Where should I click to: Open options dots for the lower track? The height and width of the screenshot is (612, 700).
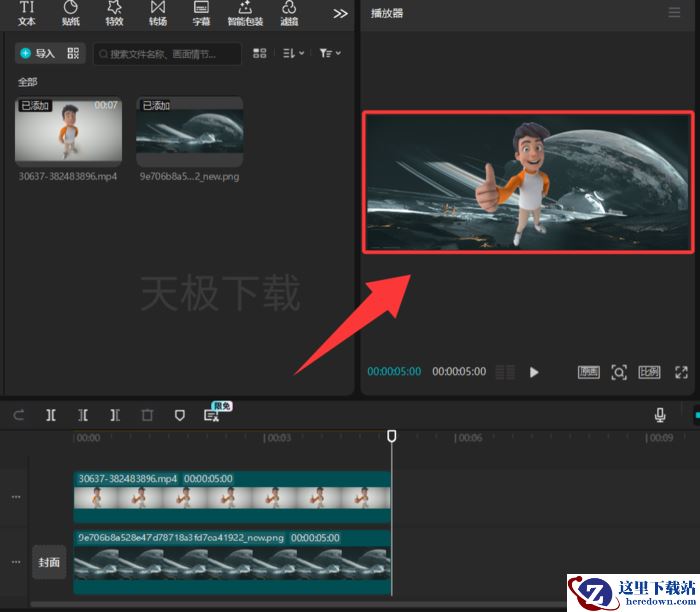pos(16,562)
